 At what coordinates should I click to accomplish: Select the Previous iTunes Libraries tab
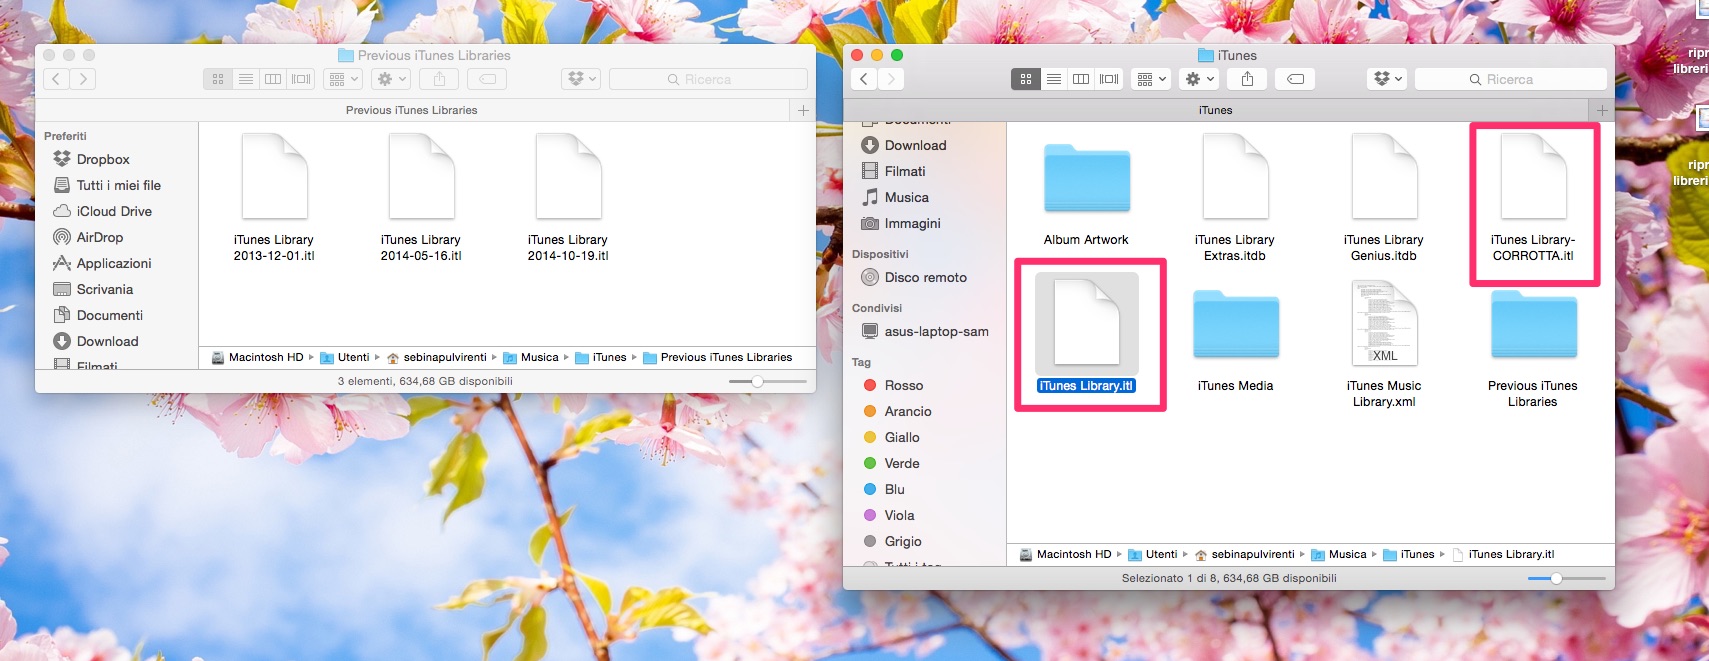click(x=412, y=110)
